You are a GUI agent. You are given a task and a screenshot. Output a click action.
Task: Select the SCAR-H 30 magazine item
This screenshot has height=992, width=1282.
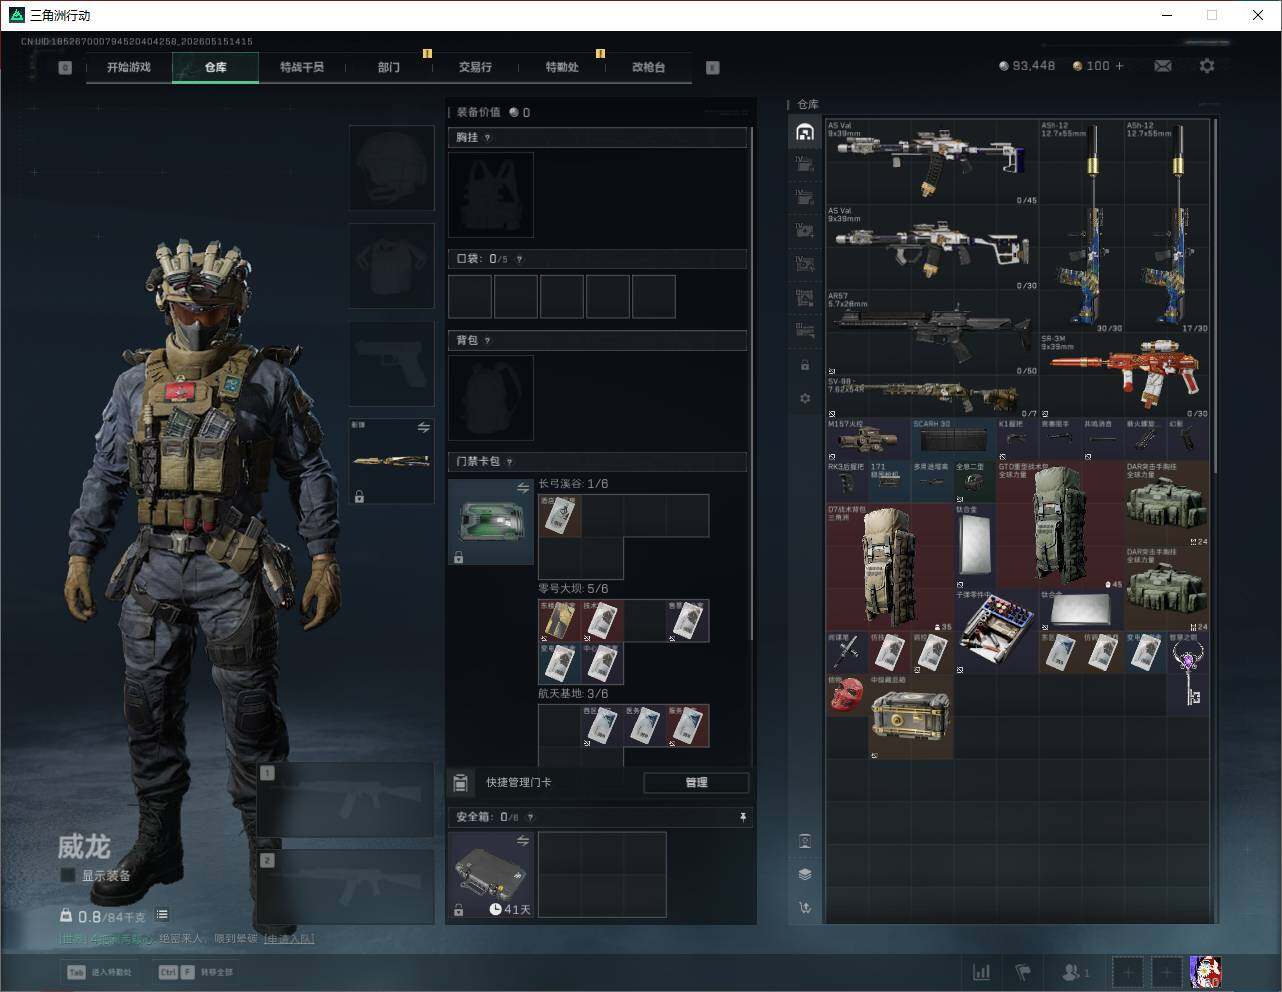(x=953, y=439)
